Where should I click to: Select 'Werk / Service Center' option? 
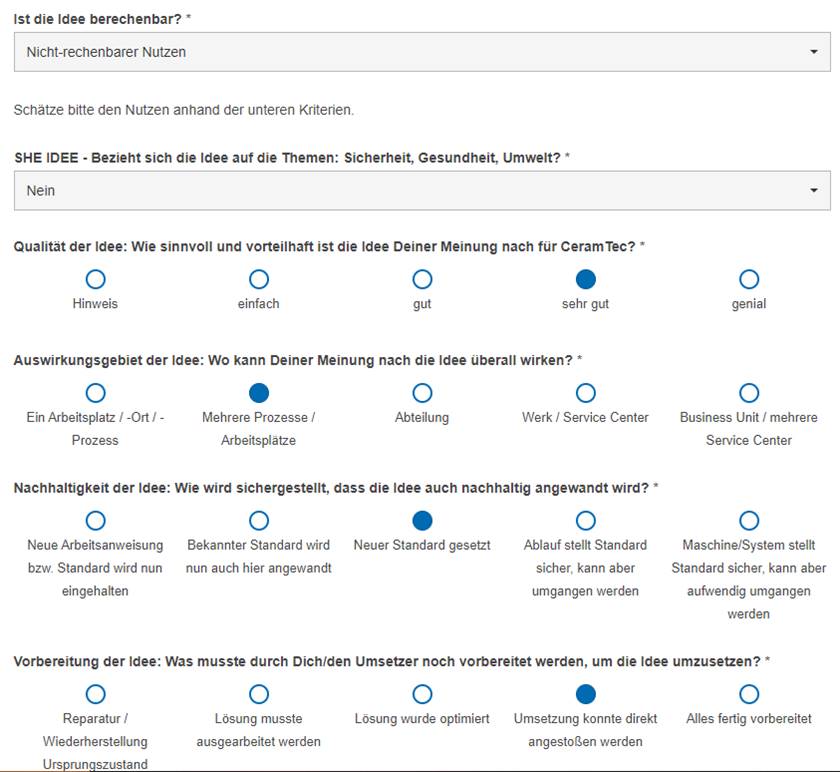586,393
